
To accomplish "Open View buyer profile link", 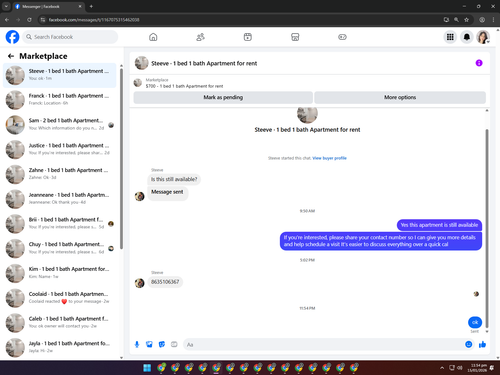I will click(x=329, y=158).
